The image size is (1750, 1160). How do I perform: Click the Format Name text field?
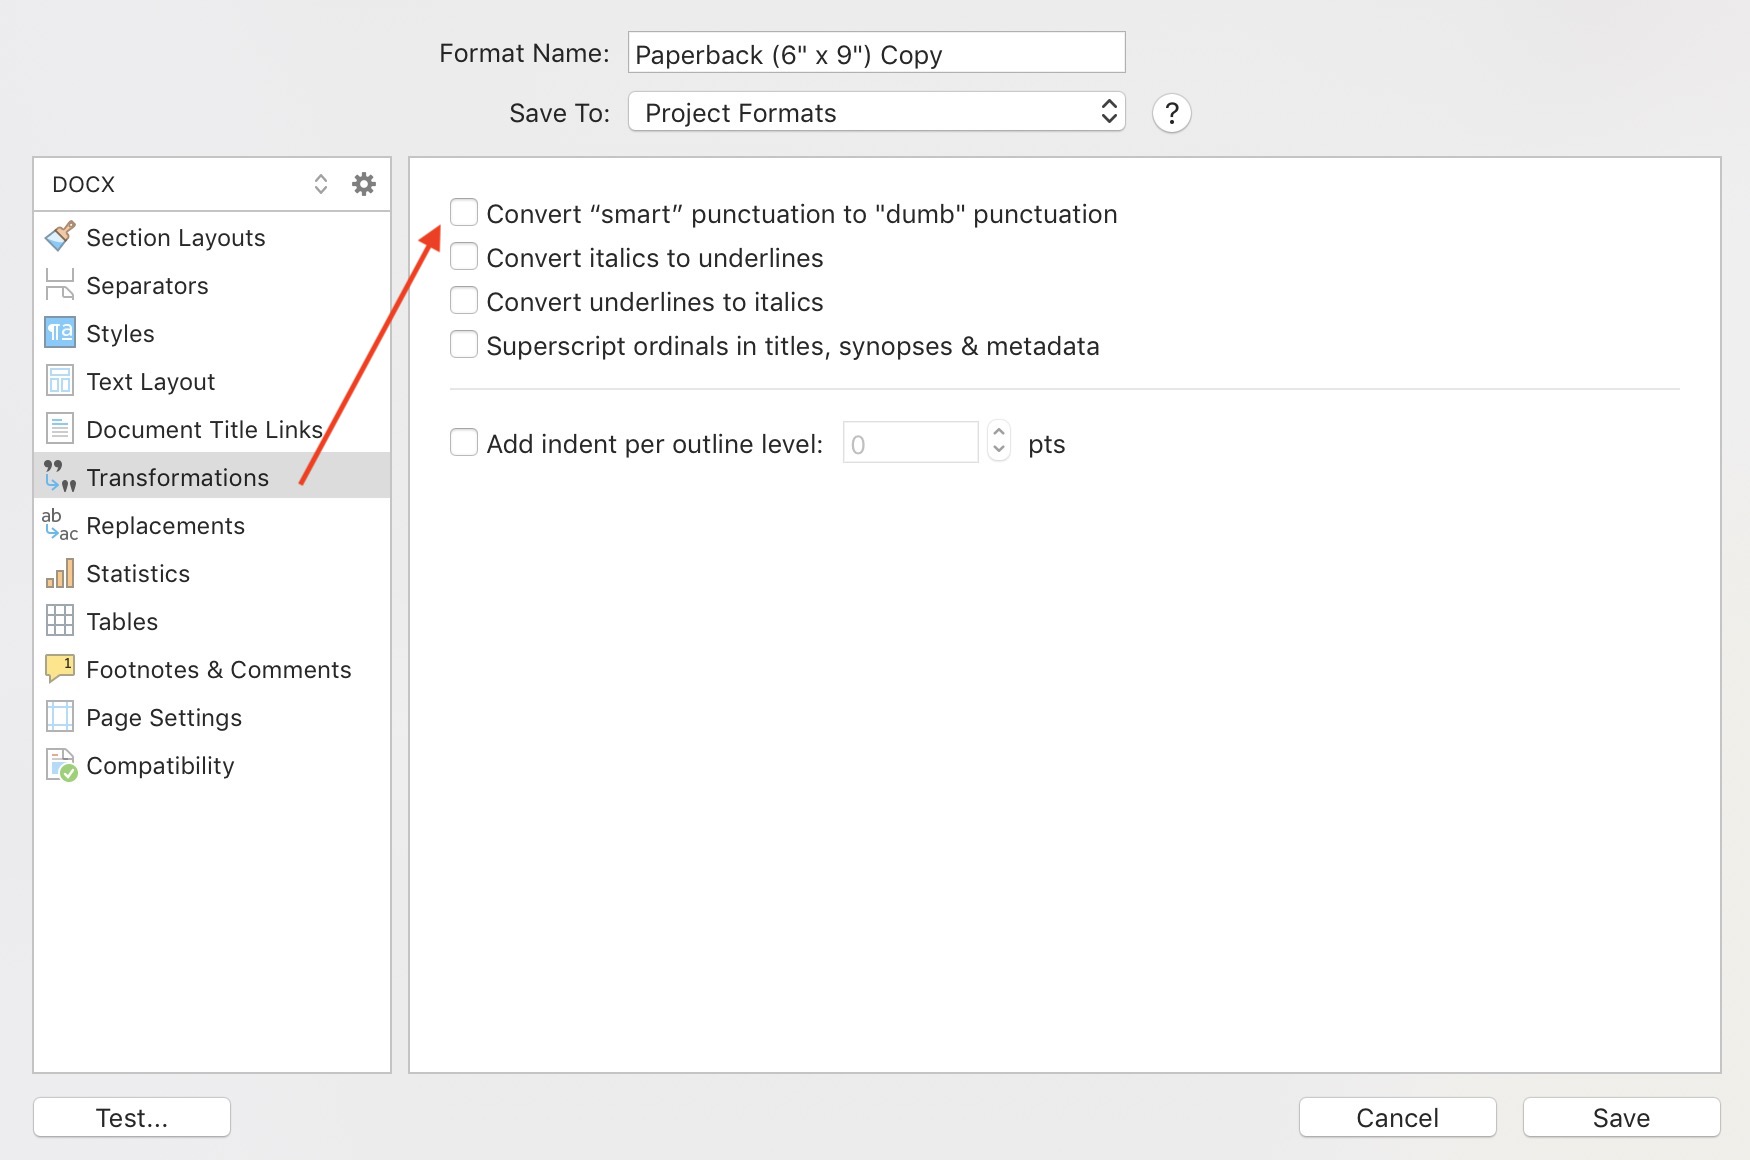click(x=876, y=53)
